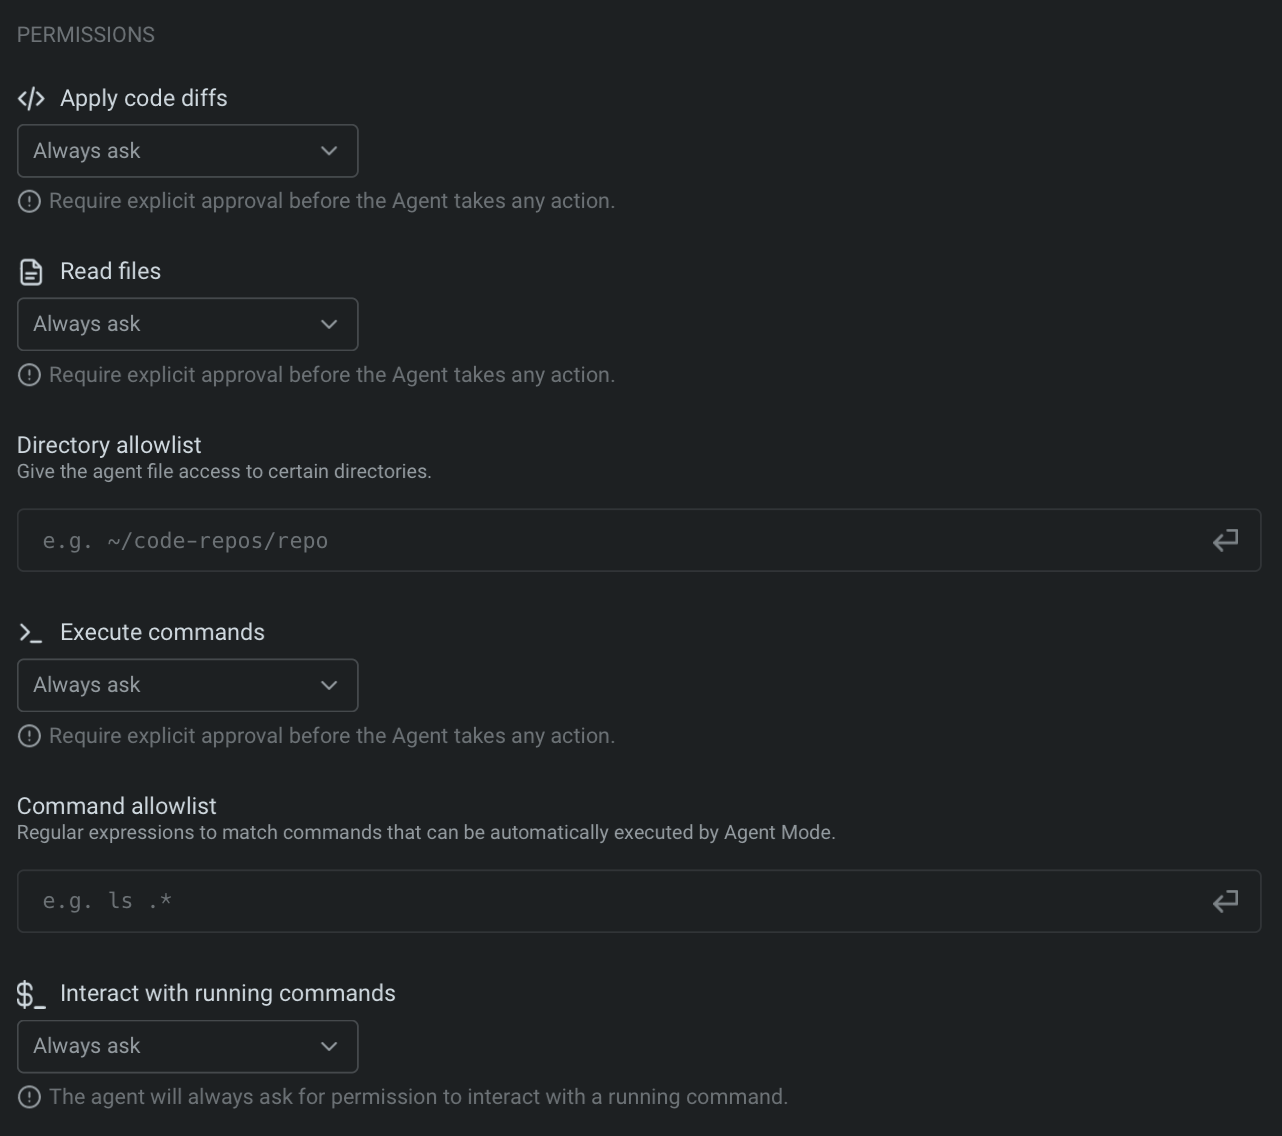
Task: Click the PERMISSIONS section header
Action: (x=86, y=35)
